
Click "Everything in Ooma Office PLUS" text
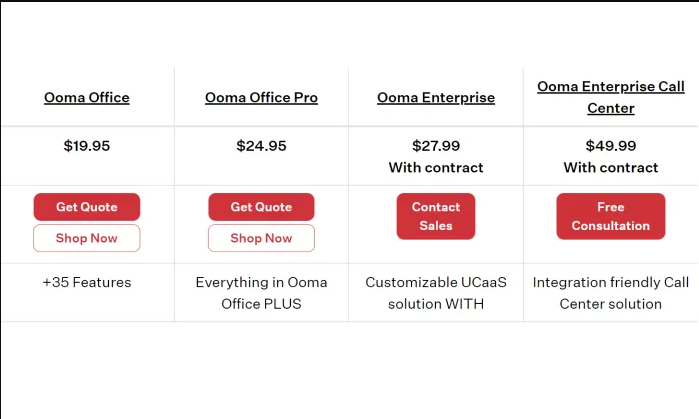click(x=261, y=293)
